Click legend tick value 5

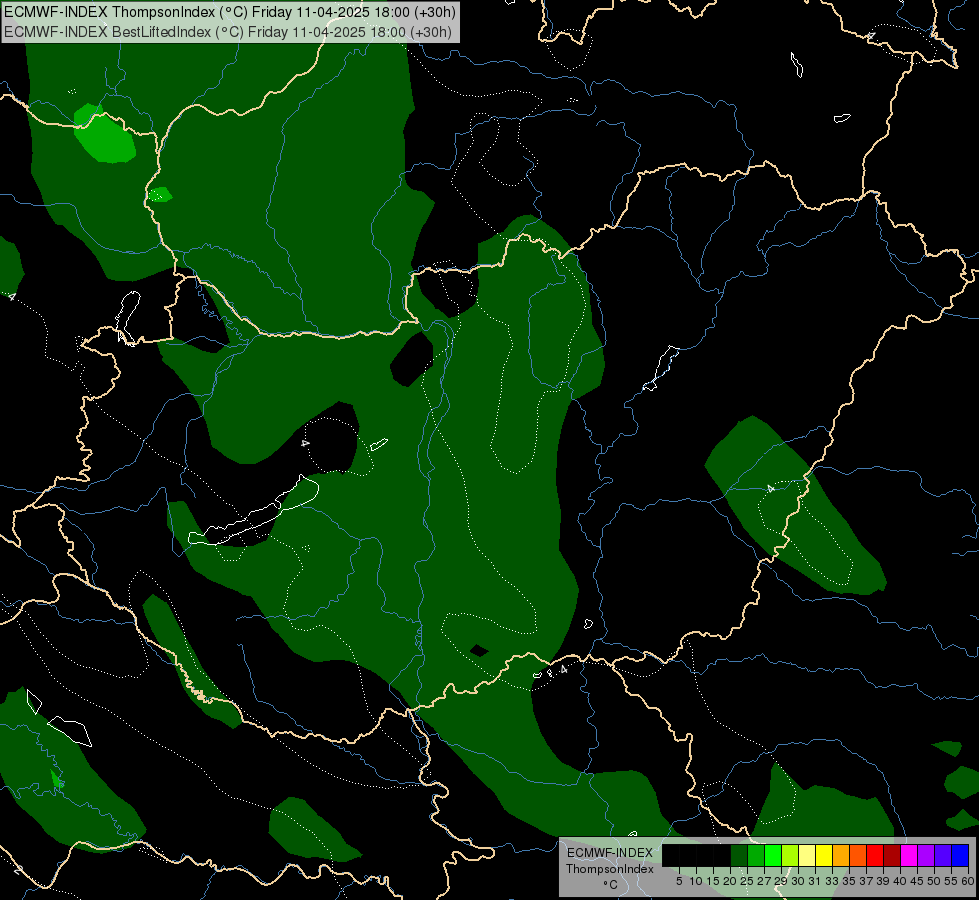tap(679, 881)
